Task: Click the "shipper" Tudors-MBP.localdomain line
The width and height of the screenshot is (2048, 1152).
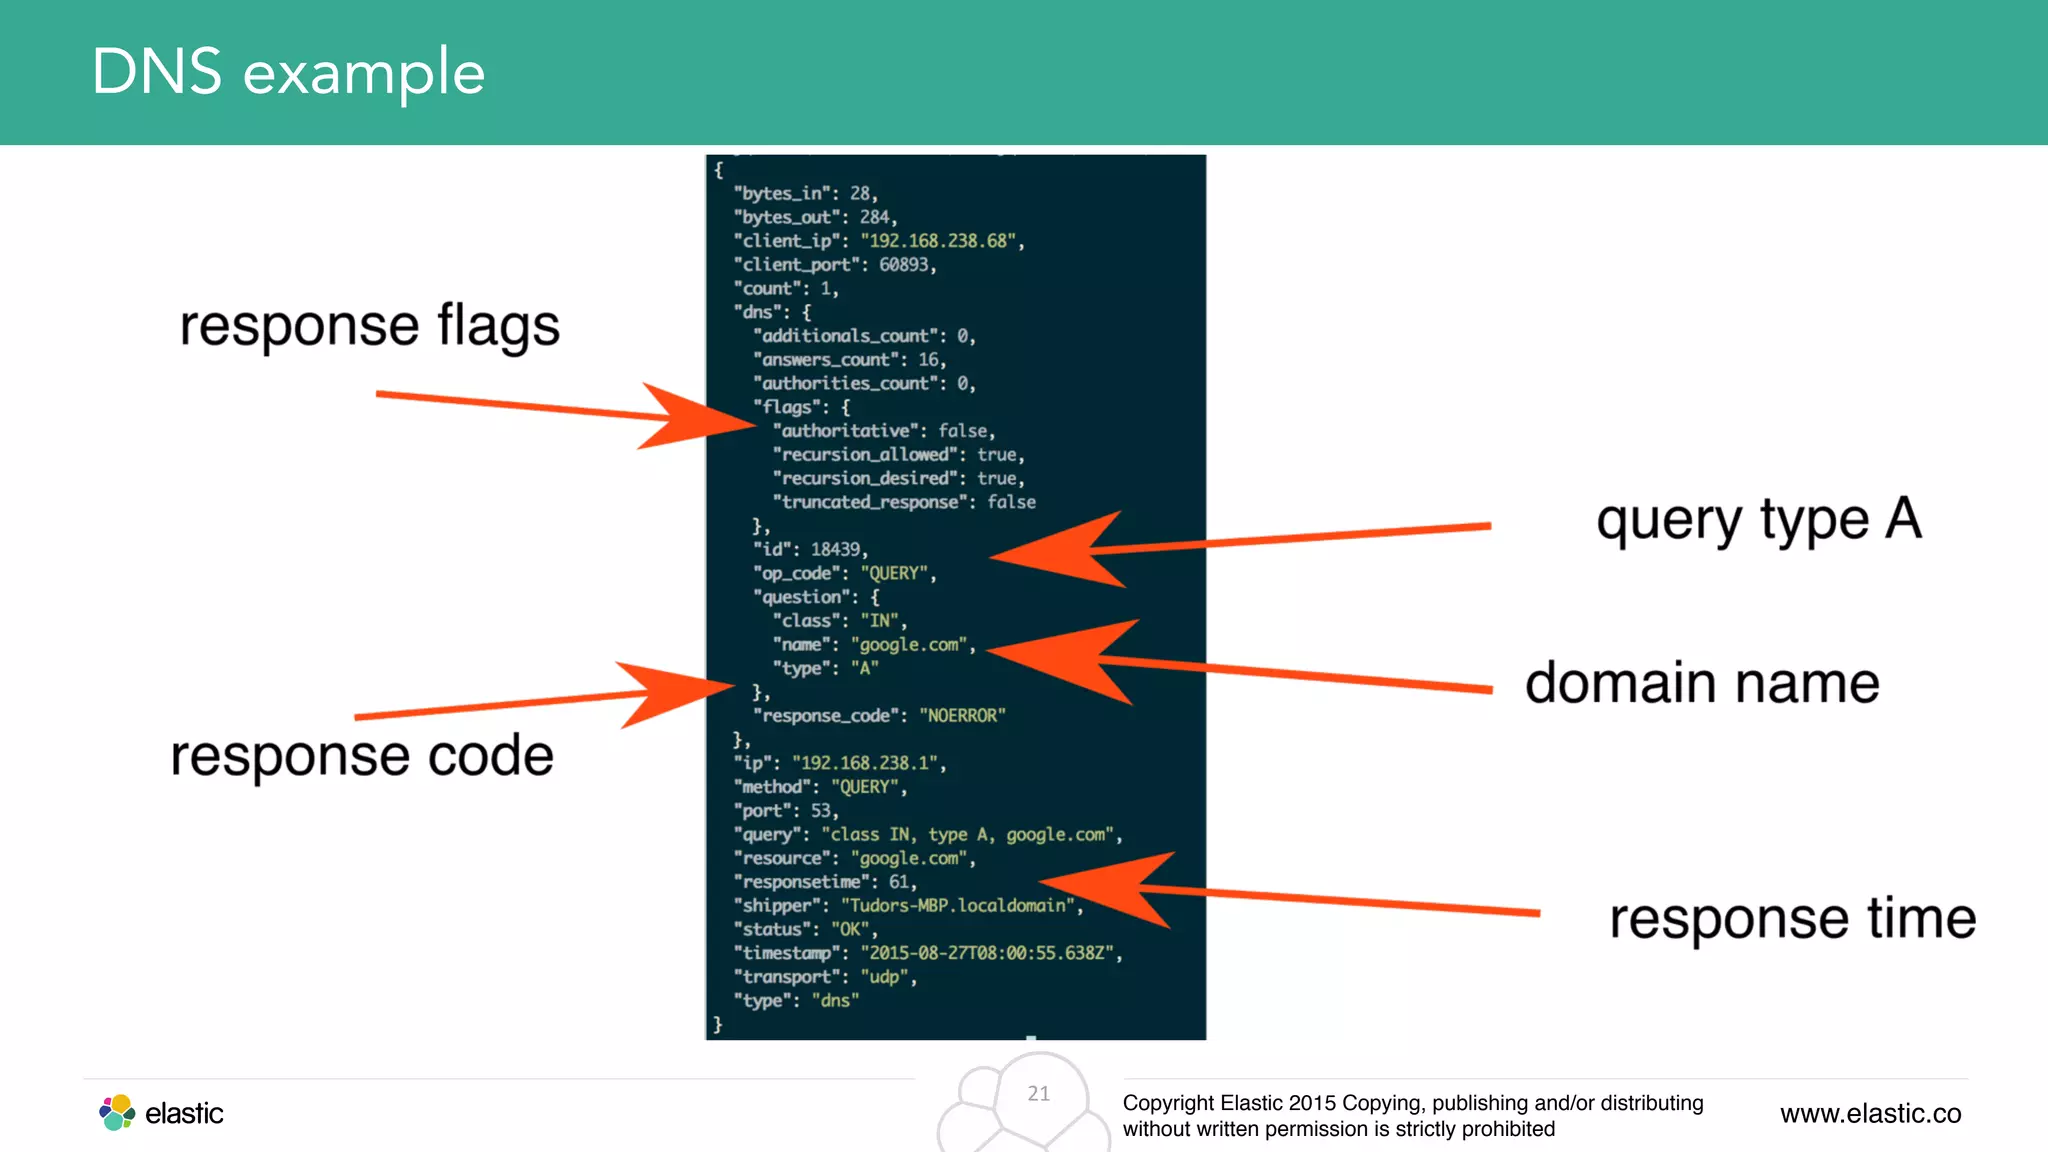Action: click(x=907, y=906)
